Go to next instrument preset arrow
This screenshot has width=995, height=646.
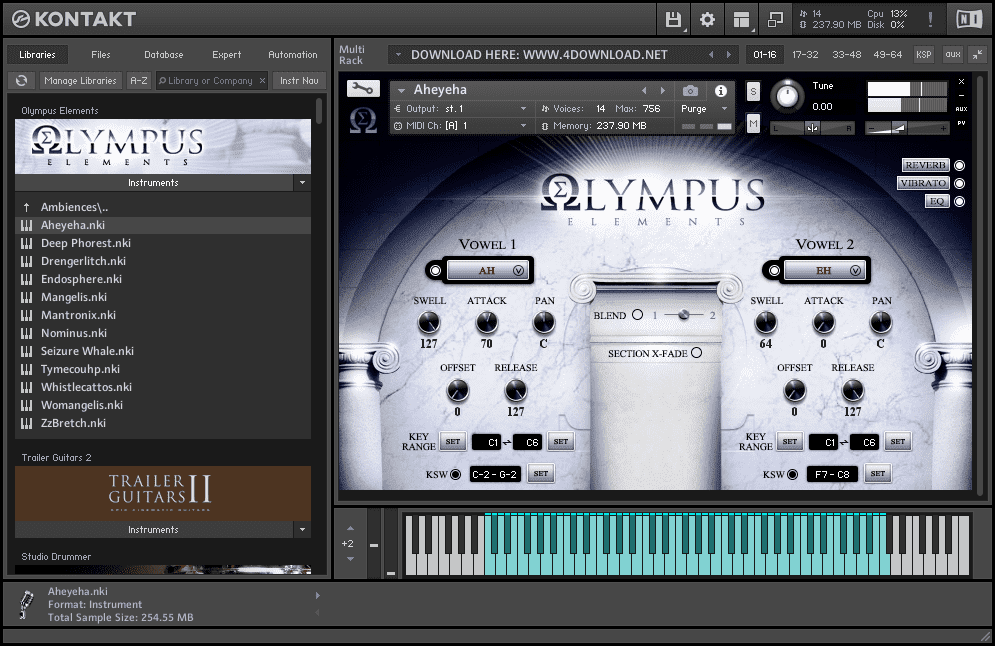[662, 91]
